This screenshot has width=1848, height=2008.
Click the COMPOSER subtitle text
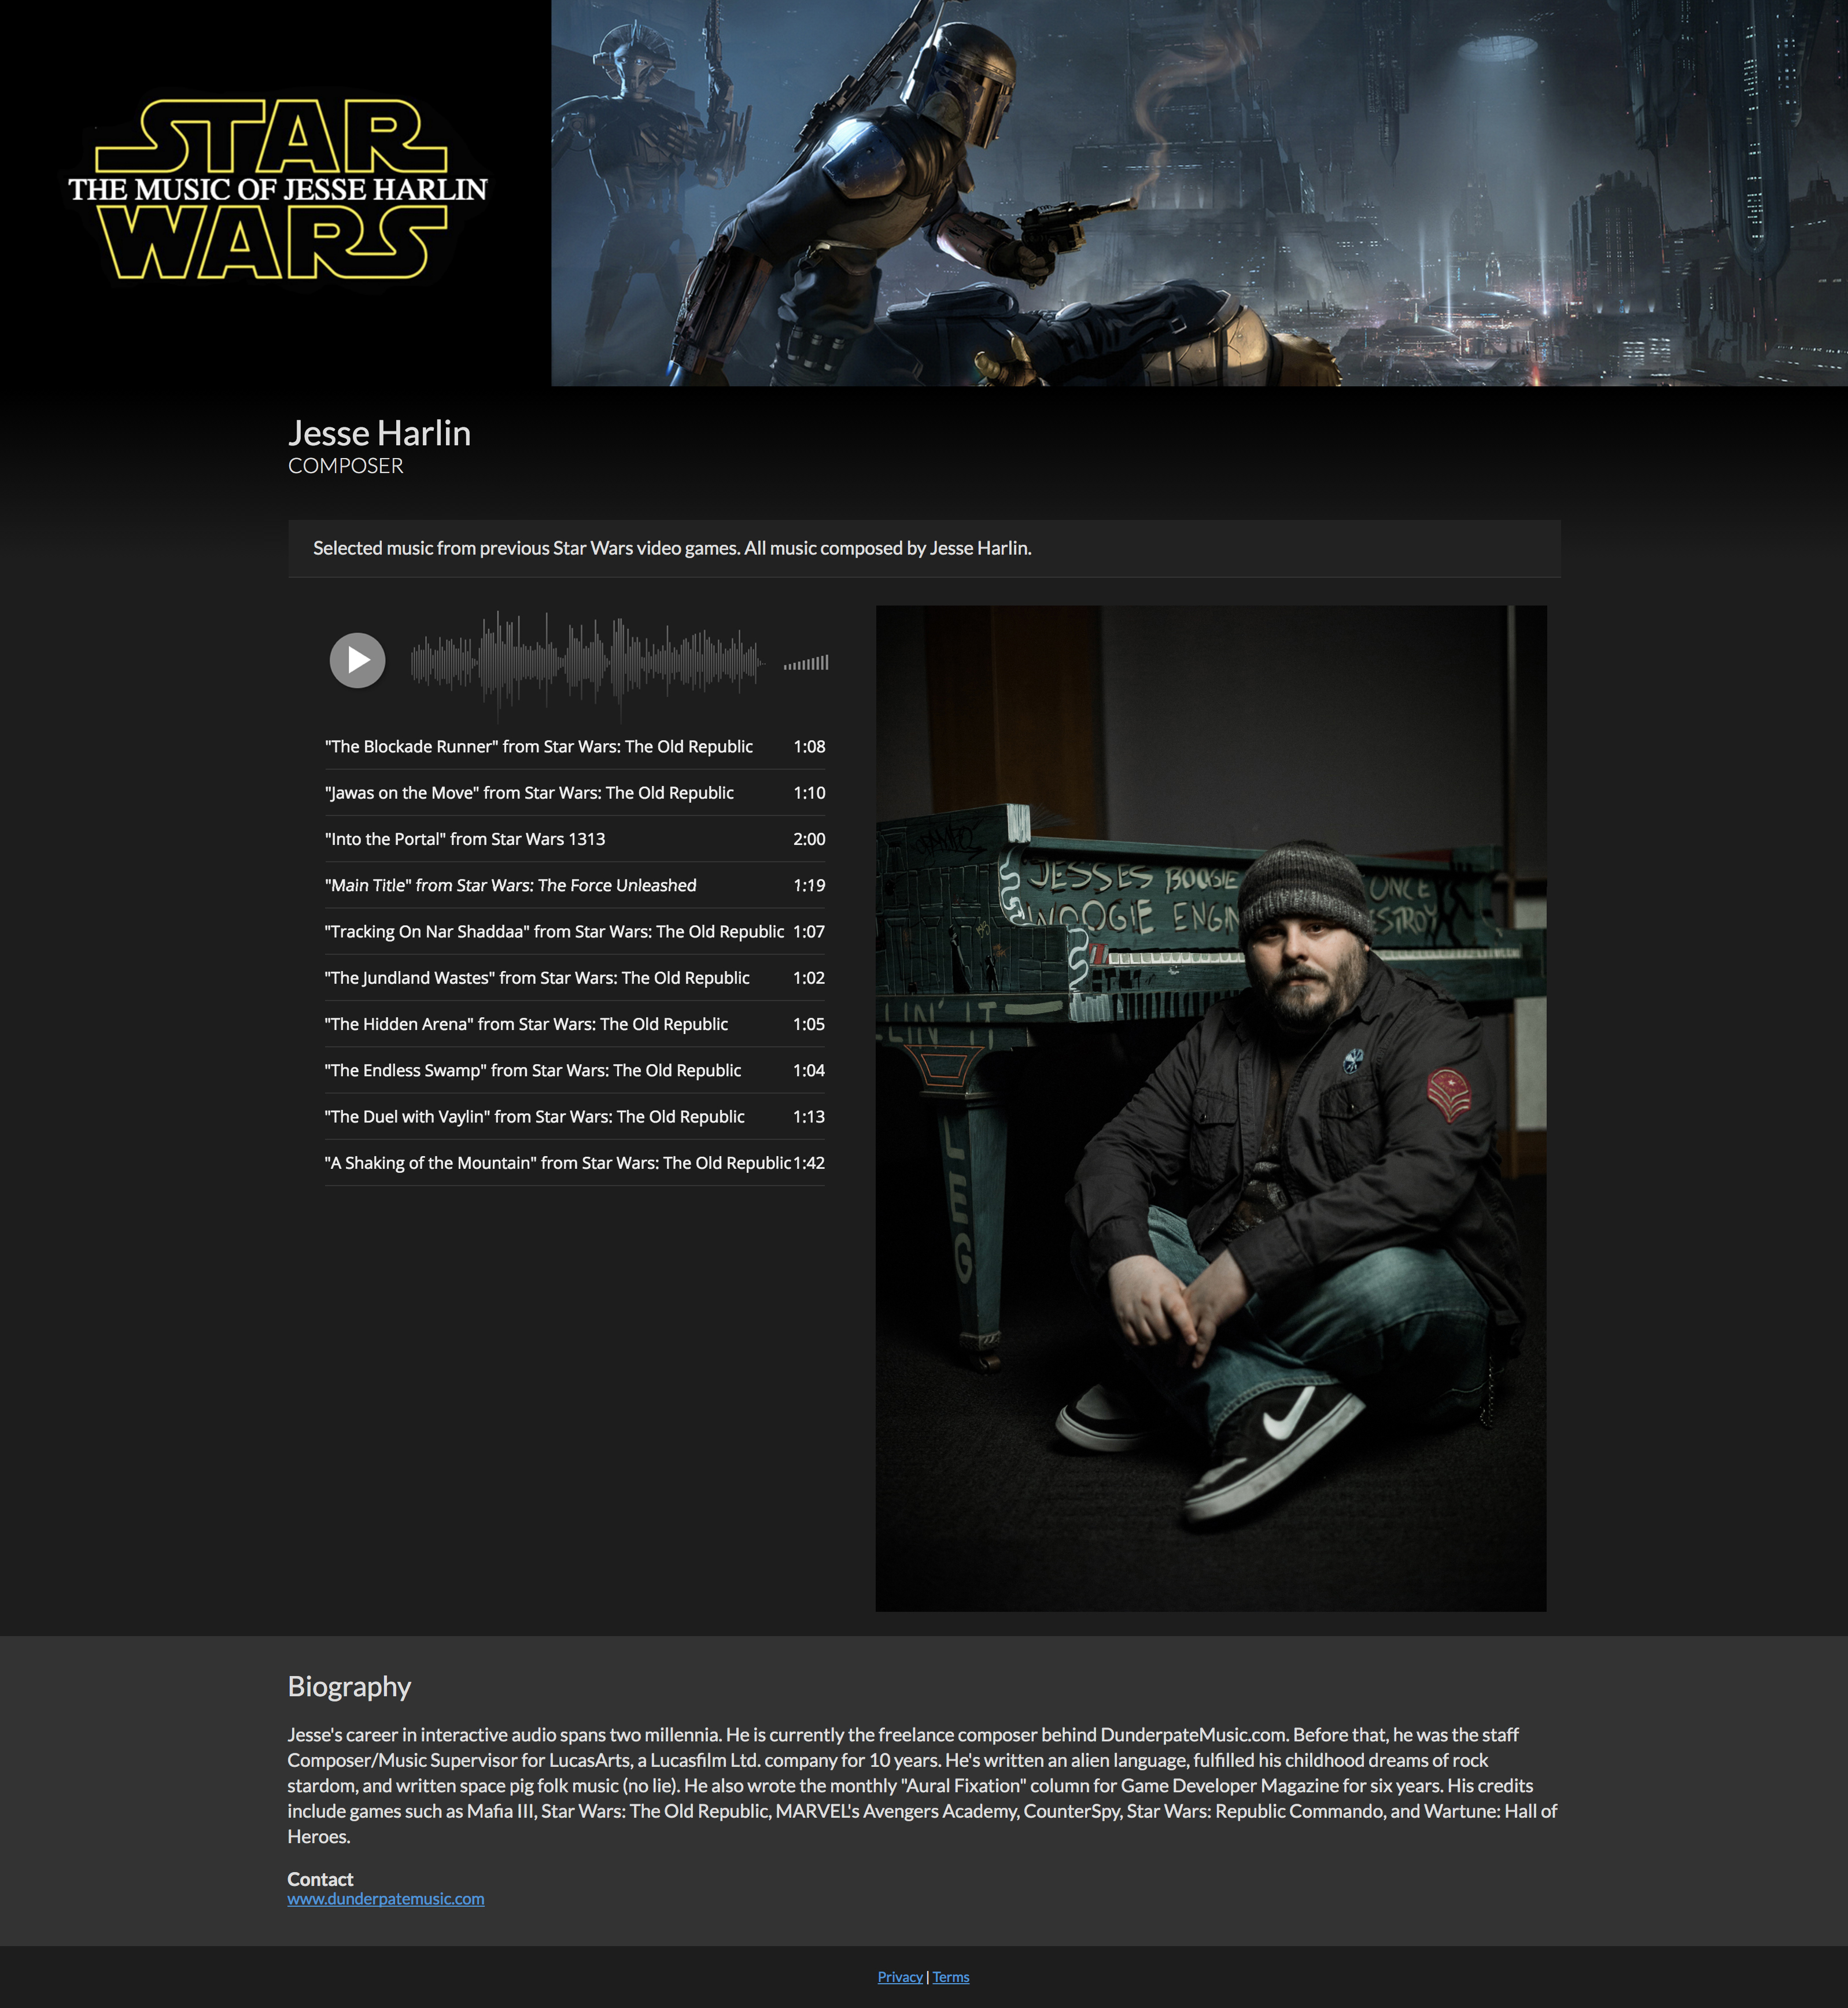point(346,466)
